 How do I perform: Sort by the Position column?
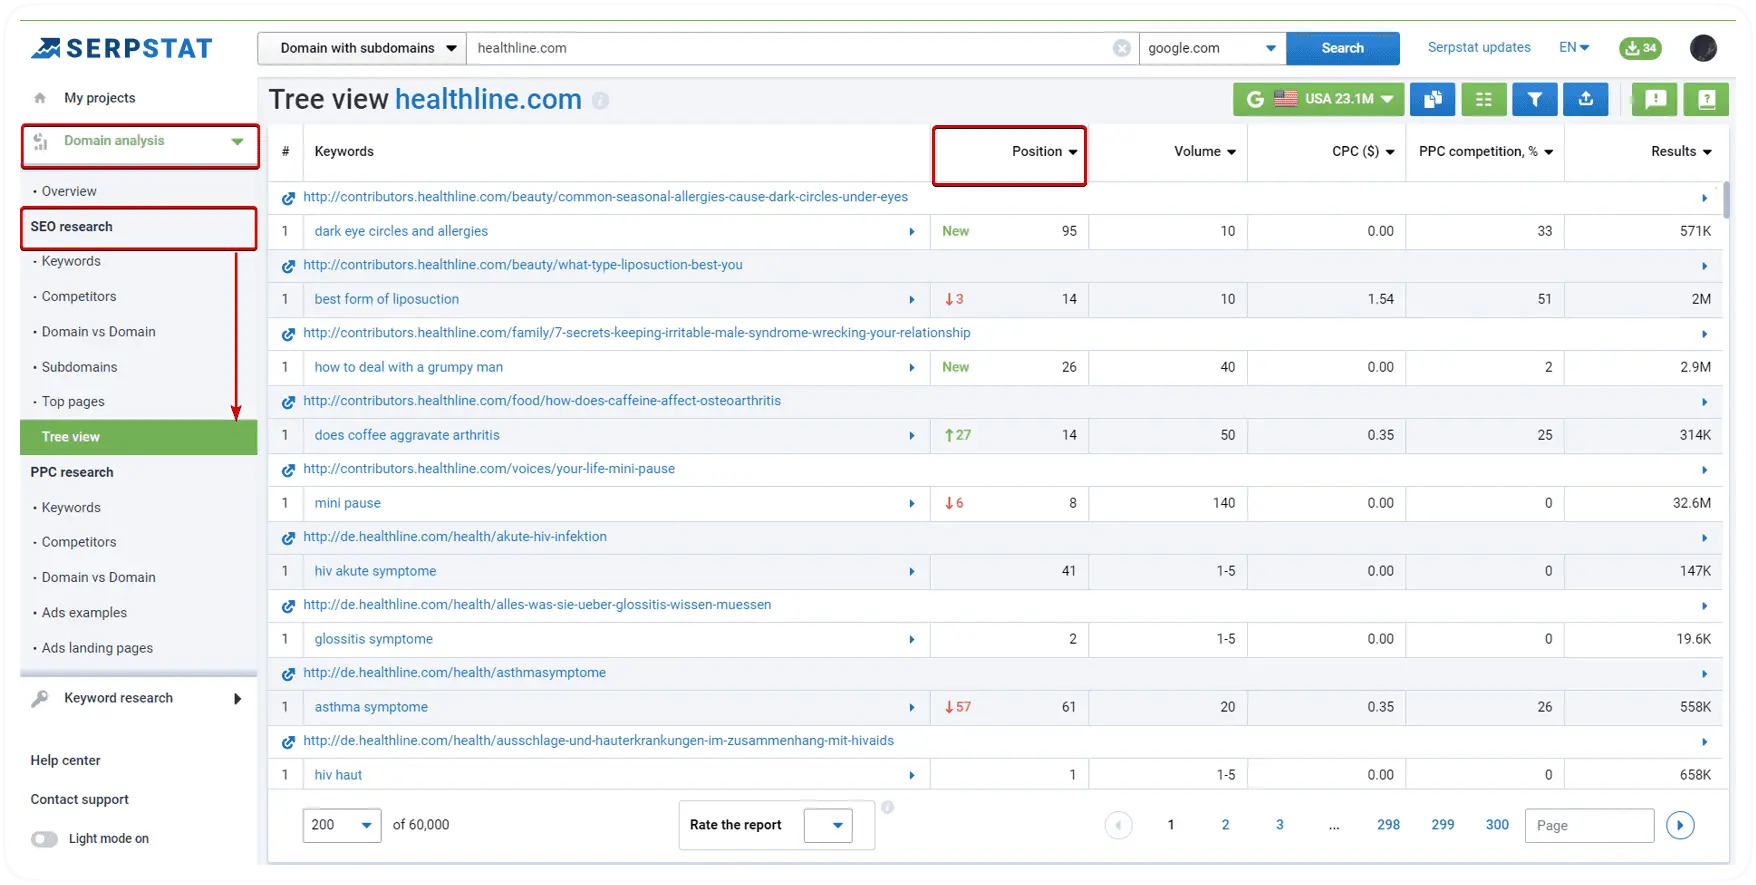pos(1043,152)
